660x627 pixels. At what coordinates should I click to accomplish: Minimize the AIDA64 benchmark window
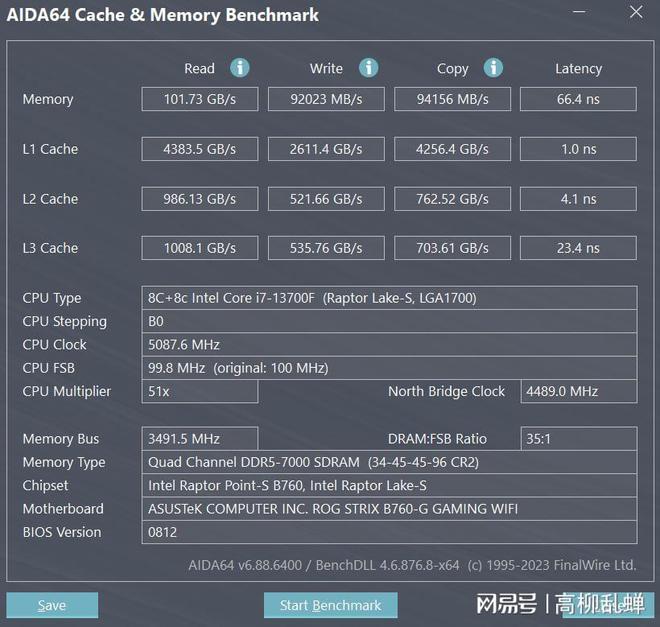579,12
